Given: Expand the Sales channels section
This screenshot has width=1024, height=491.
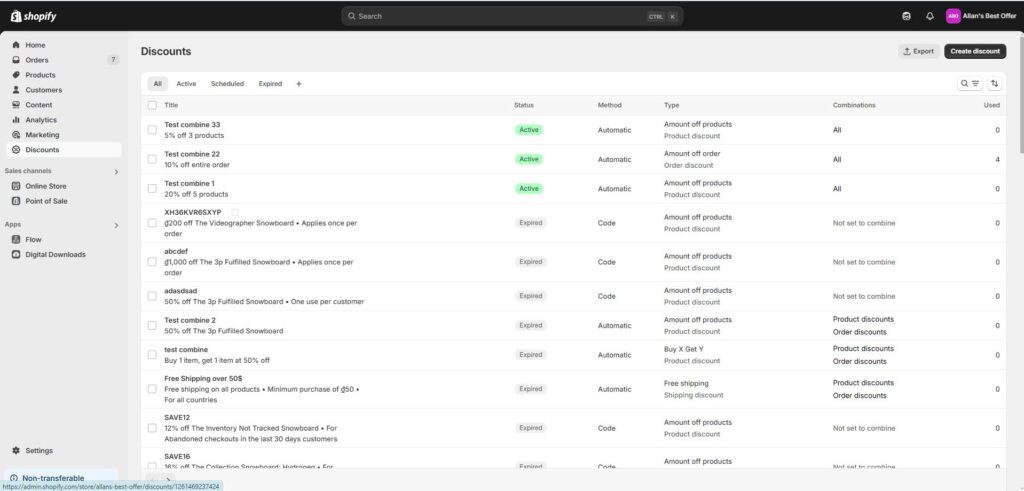Looking at the screenshot, I should 116,171.
